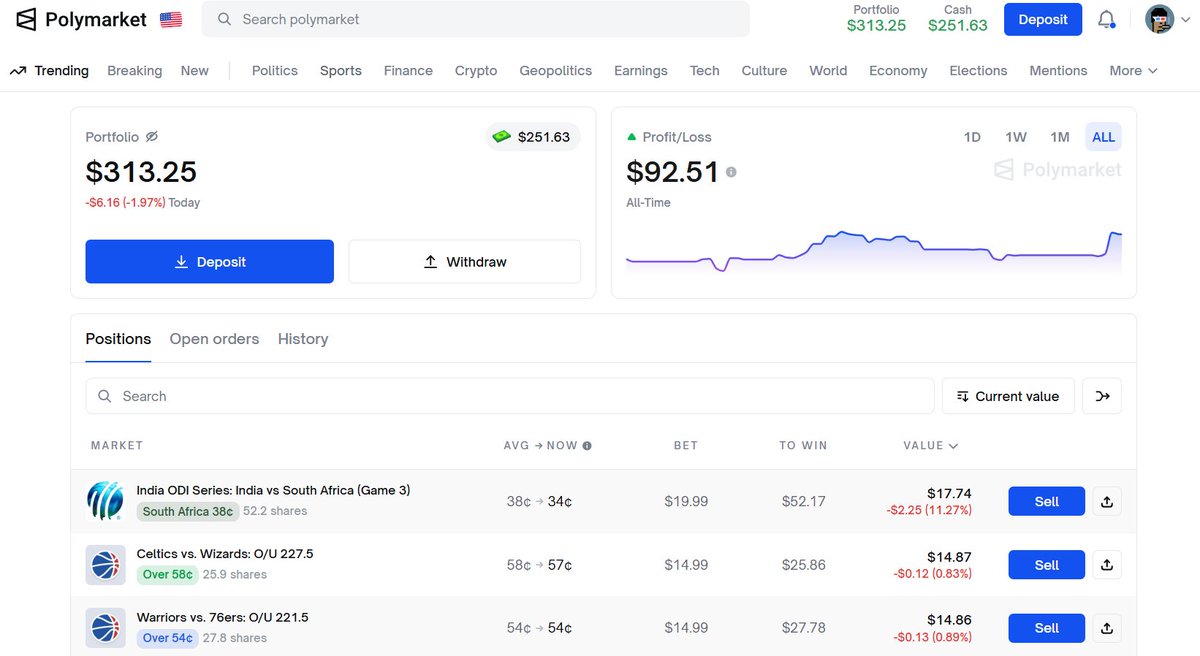Open Celtics vs. Wizards O/U 227.5 market
The image size is (1200, 656).
(225, 553)
